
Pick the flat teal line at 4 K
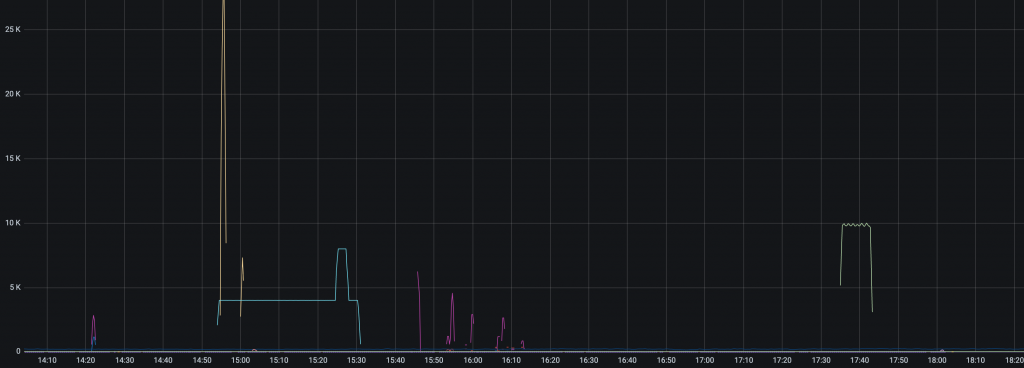click(278, 300)
